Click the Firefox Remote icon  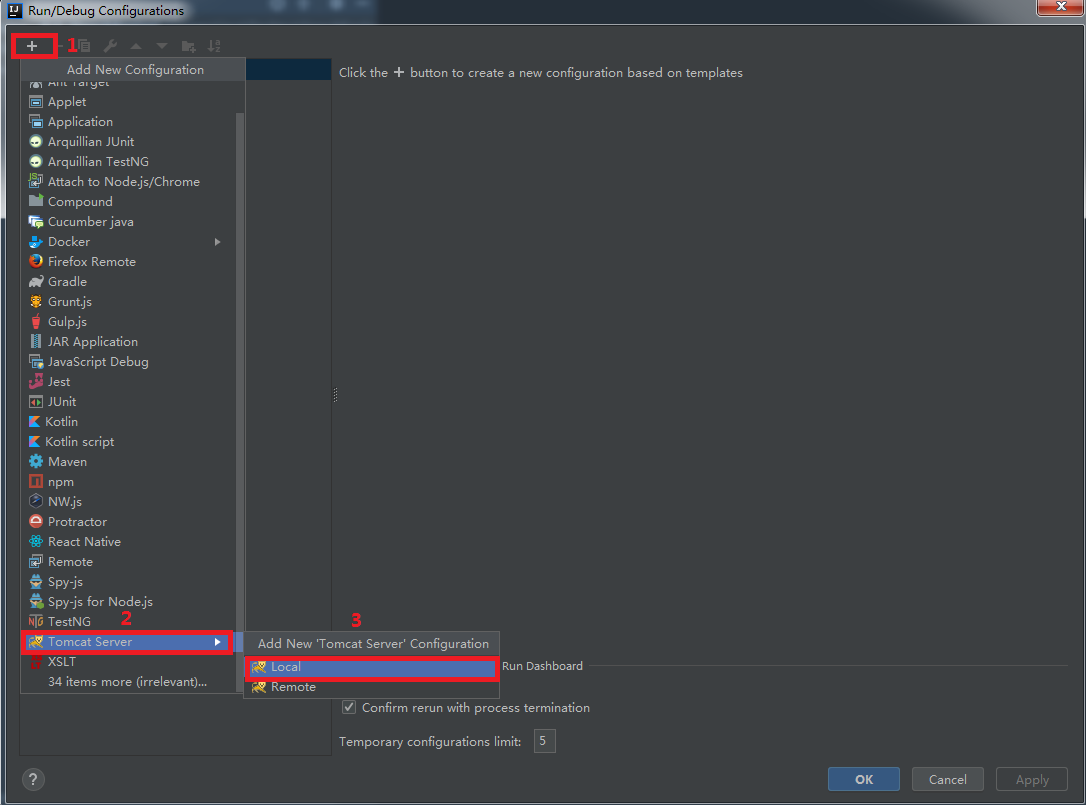(36, 262)
